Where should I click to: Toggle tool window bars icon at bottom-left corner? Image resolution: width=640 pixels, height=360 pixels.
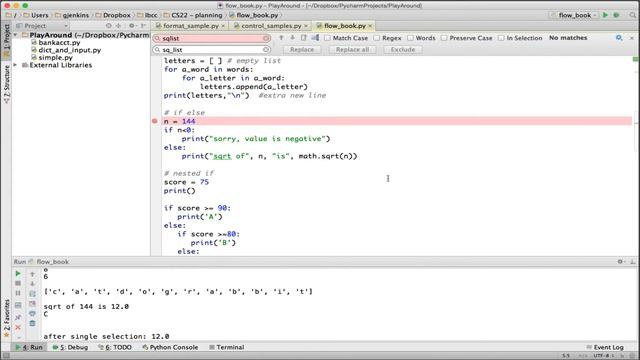pyautogui.click(x=6, y=356)
